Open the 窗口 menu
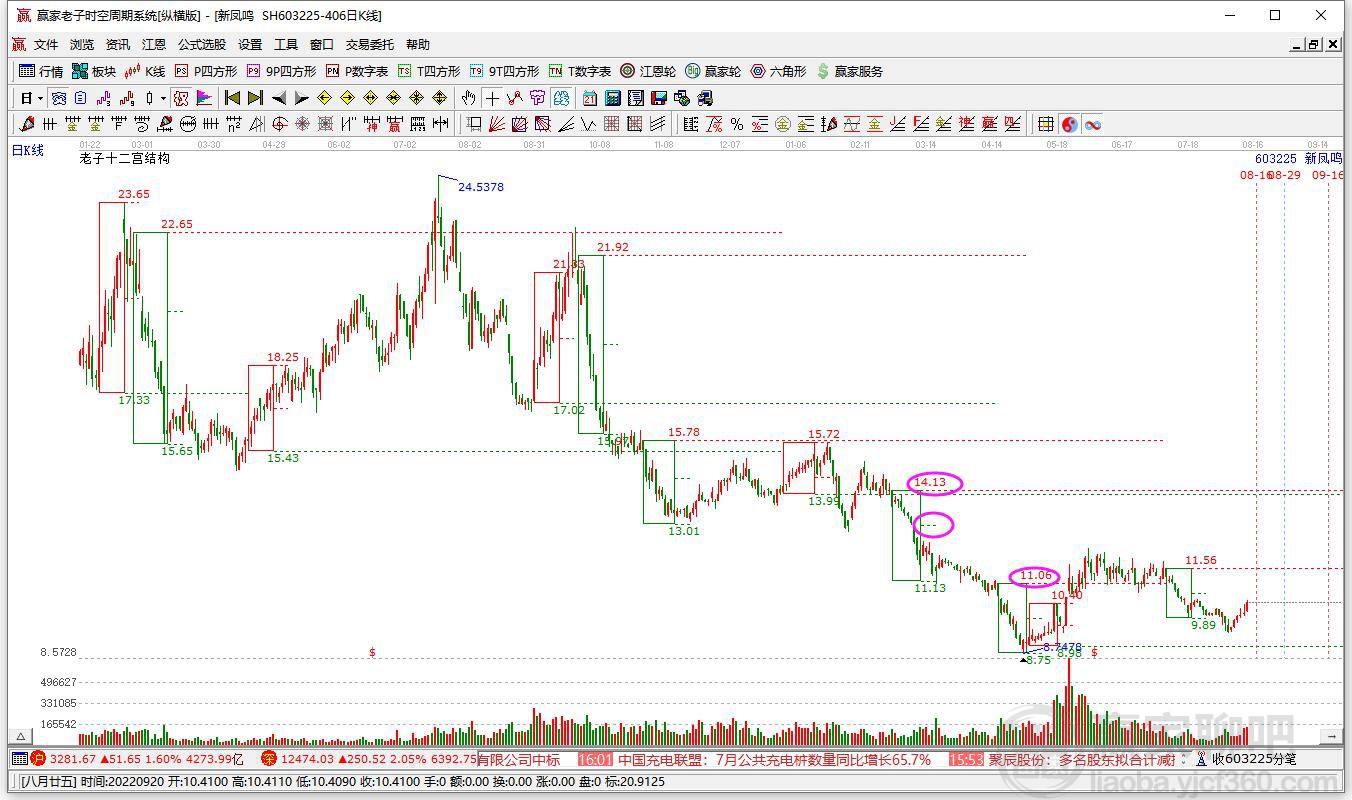Viewport: 1352px width, 800px height. pos(322,45)
